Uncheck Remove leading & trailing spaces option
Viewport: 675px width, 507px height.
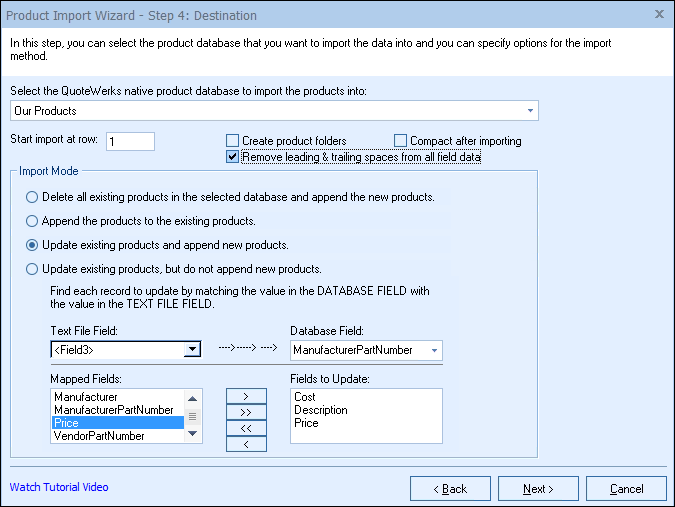tap(233, 157)
